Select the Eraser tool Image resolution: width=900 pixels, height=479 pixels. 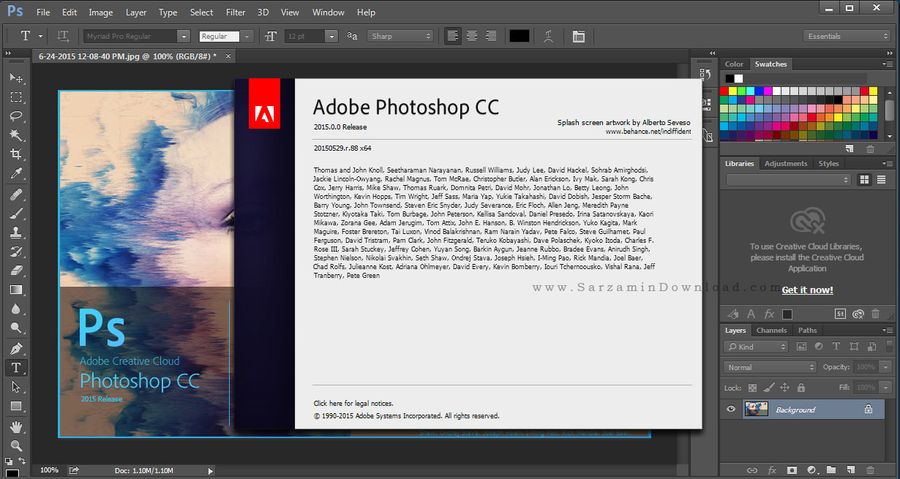(x=16, y=270)
